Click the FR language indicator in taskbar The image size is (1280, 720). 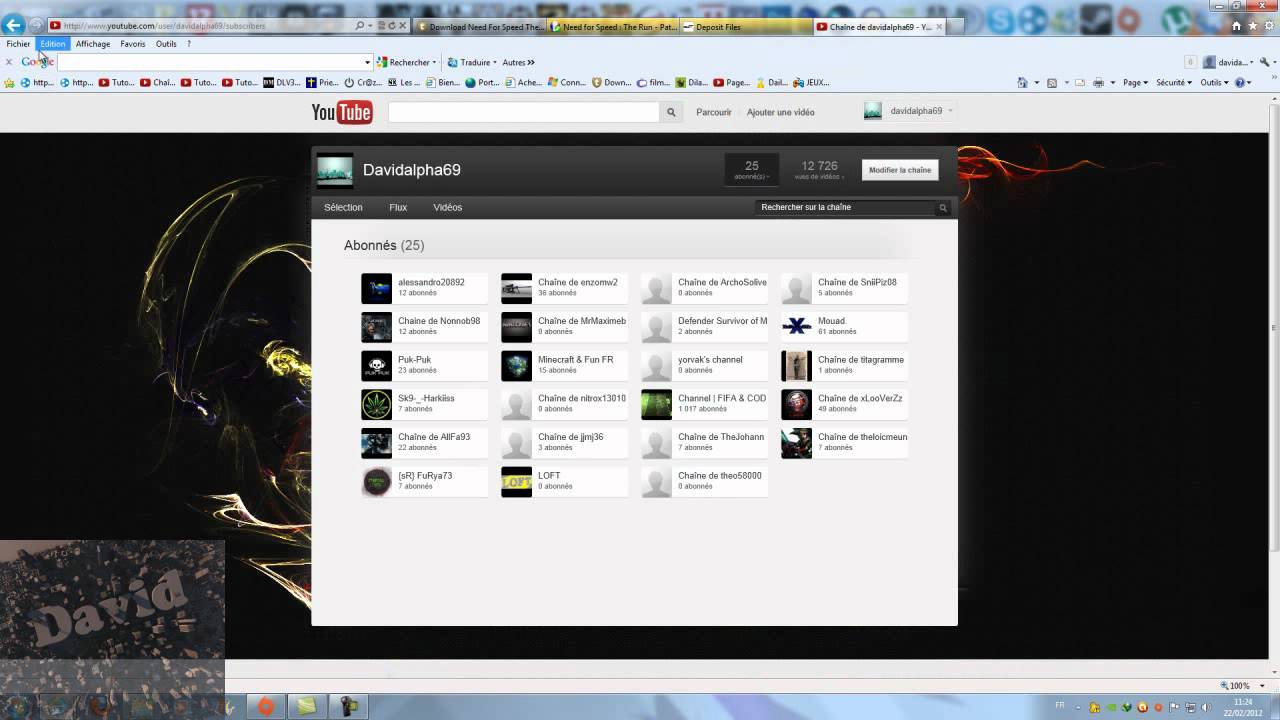pos(1060,705)
